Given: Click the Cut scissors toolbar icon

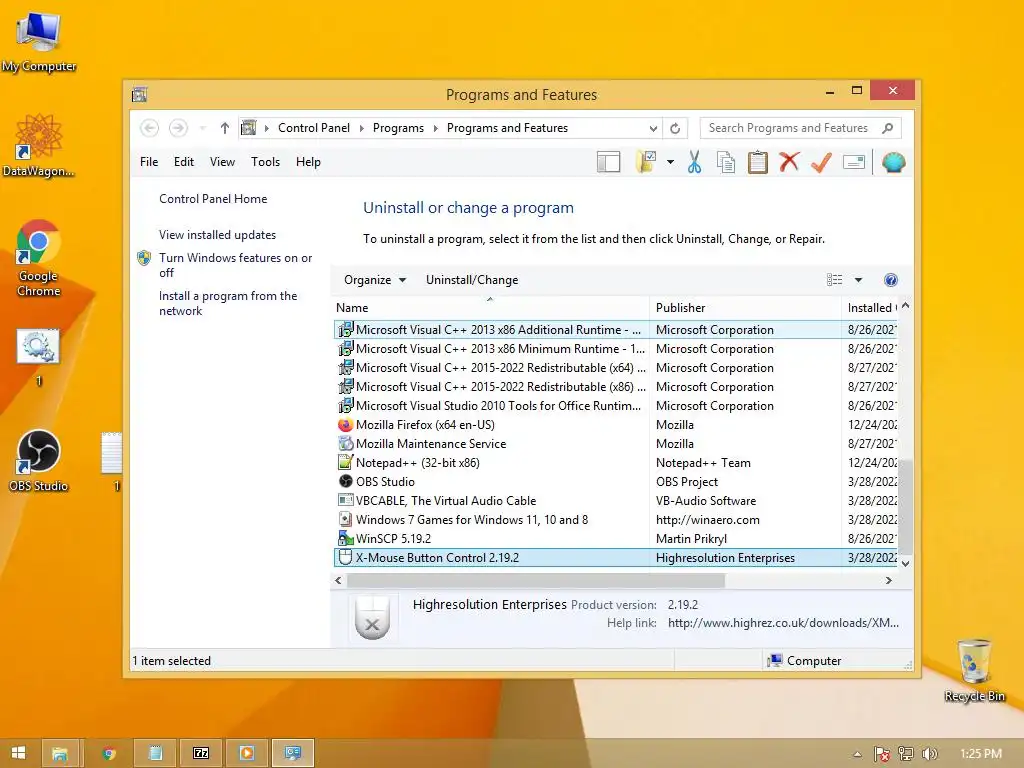Looking at the screenshot, I should point(694,162).
